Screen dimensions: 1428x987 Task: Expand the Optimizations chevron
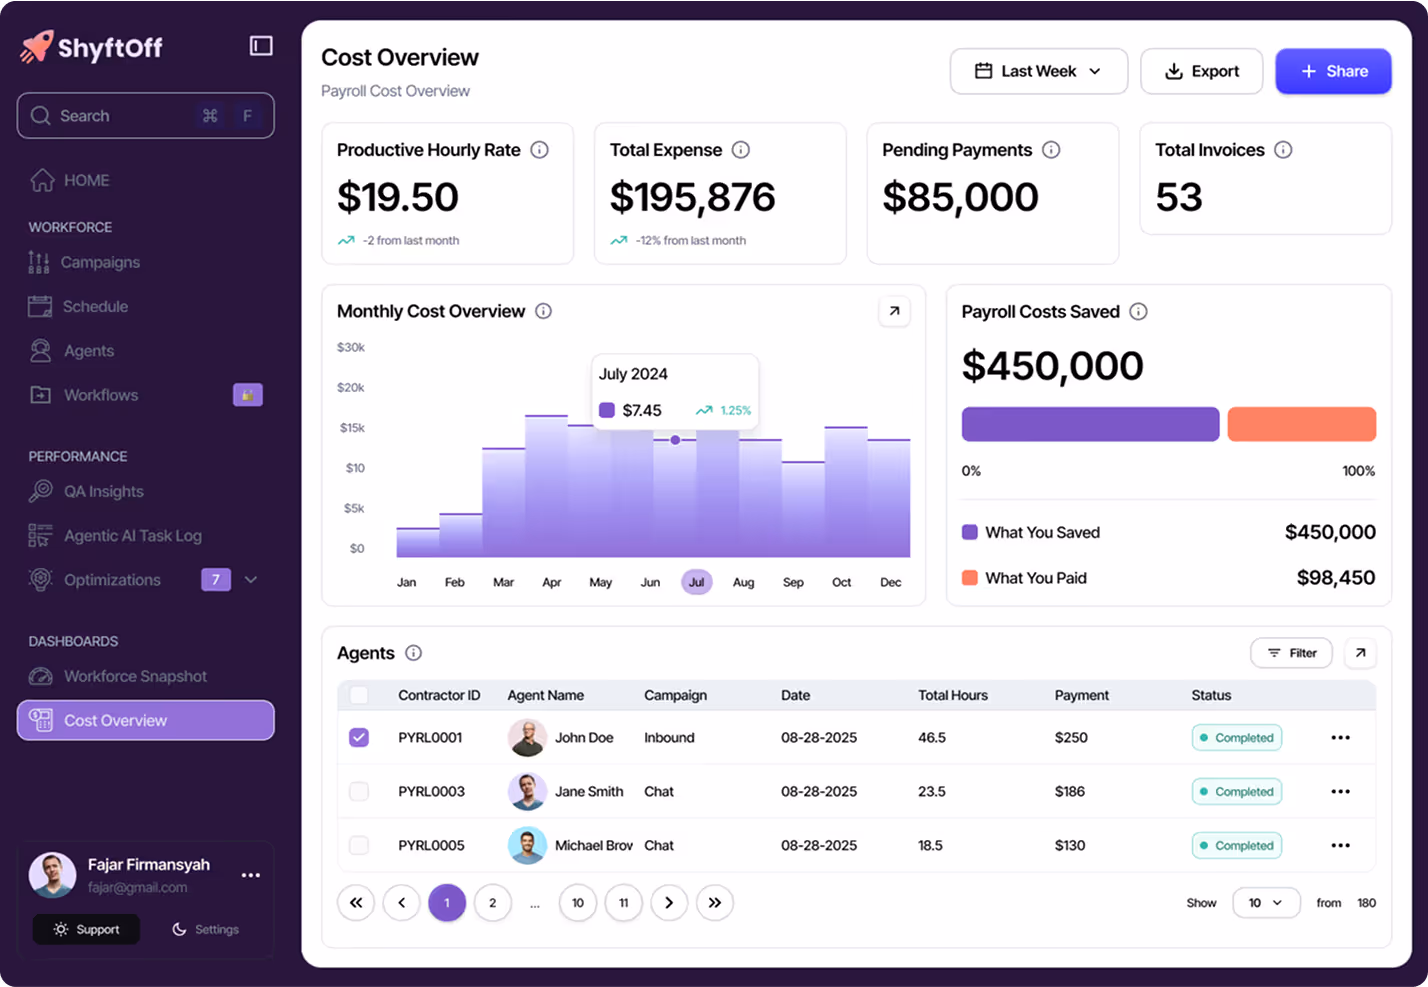click(x=249, y=579)
